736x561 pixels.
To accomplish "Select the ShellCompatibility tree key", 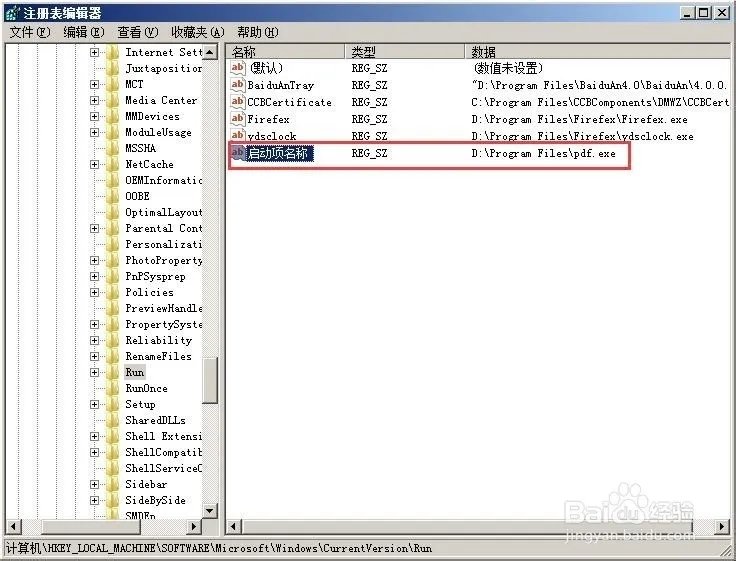I will [x=163, y=452].
